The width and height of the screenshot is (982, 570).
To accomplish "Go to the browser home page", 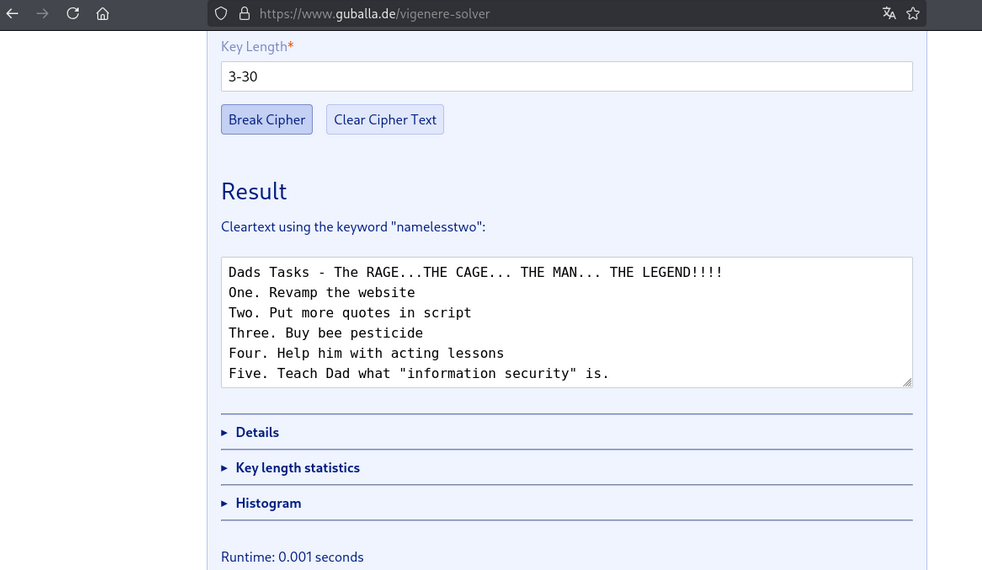I will (103, 14).
